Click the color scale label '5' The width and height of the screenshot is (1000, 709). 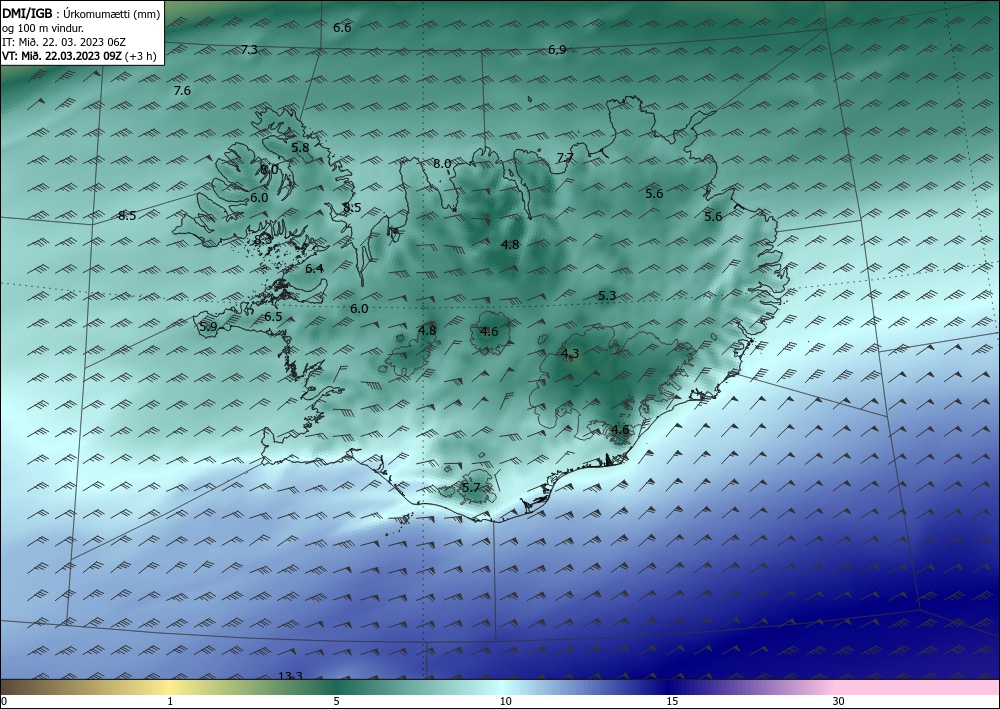[336, 701]
